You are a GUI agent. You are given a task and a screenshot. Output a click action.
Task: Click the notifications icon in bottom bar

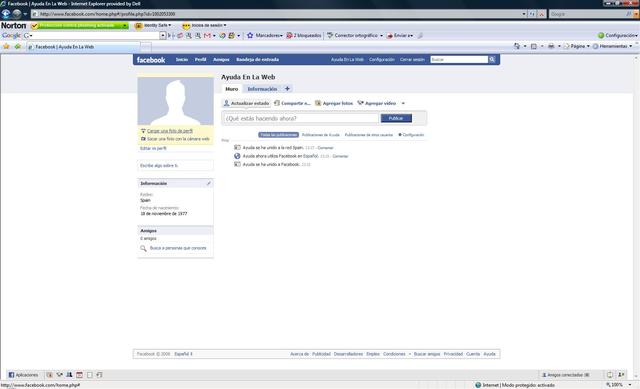tap(610, 375)
